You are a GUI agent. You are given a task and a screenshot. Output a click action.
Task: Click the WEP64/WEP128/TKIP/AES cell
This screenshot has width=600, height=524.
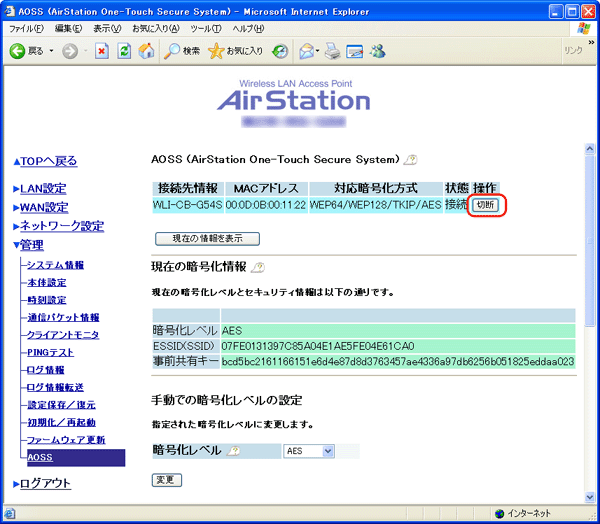(376, 205)
